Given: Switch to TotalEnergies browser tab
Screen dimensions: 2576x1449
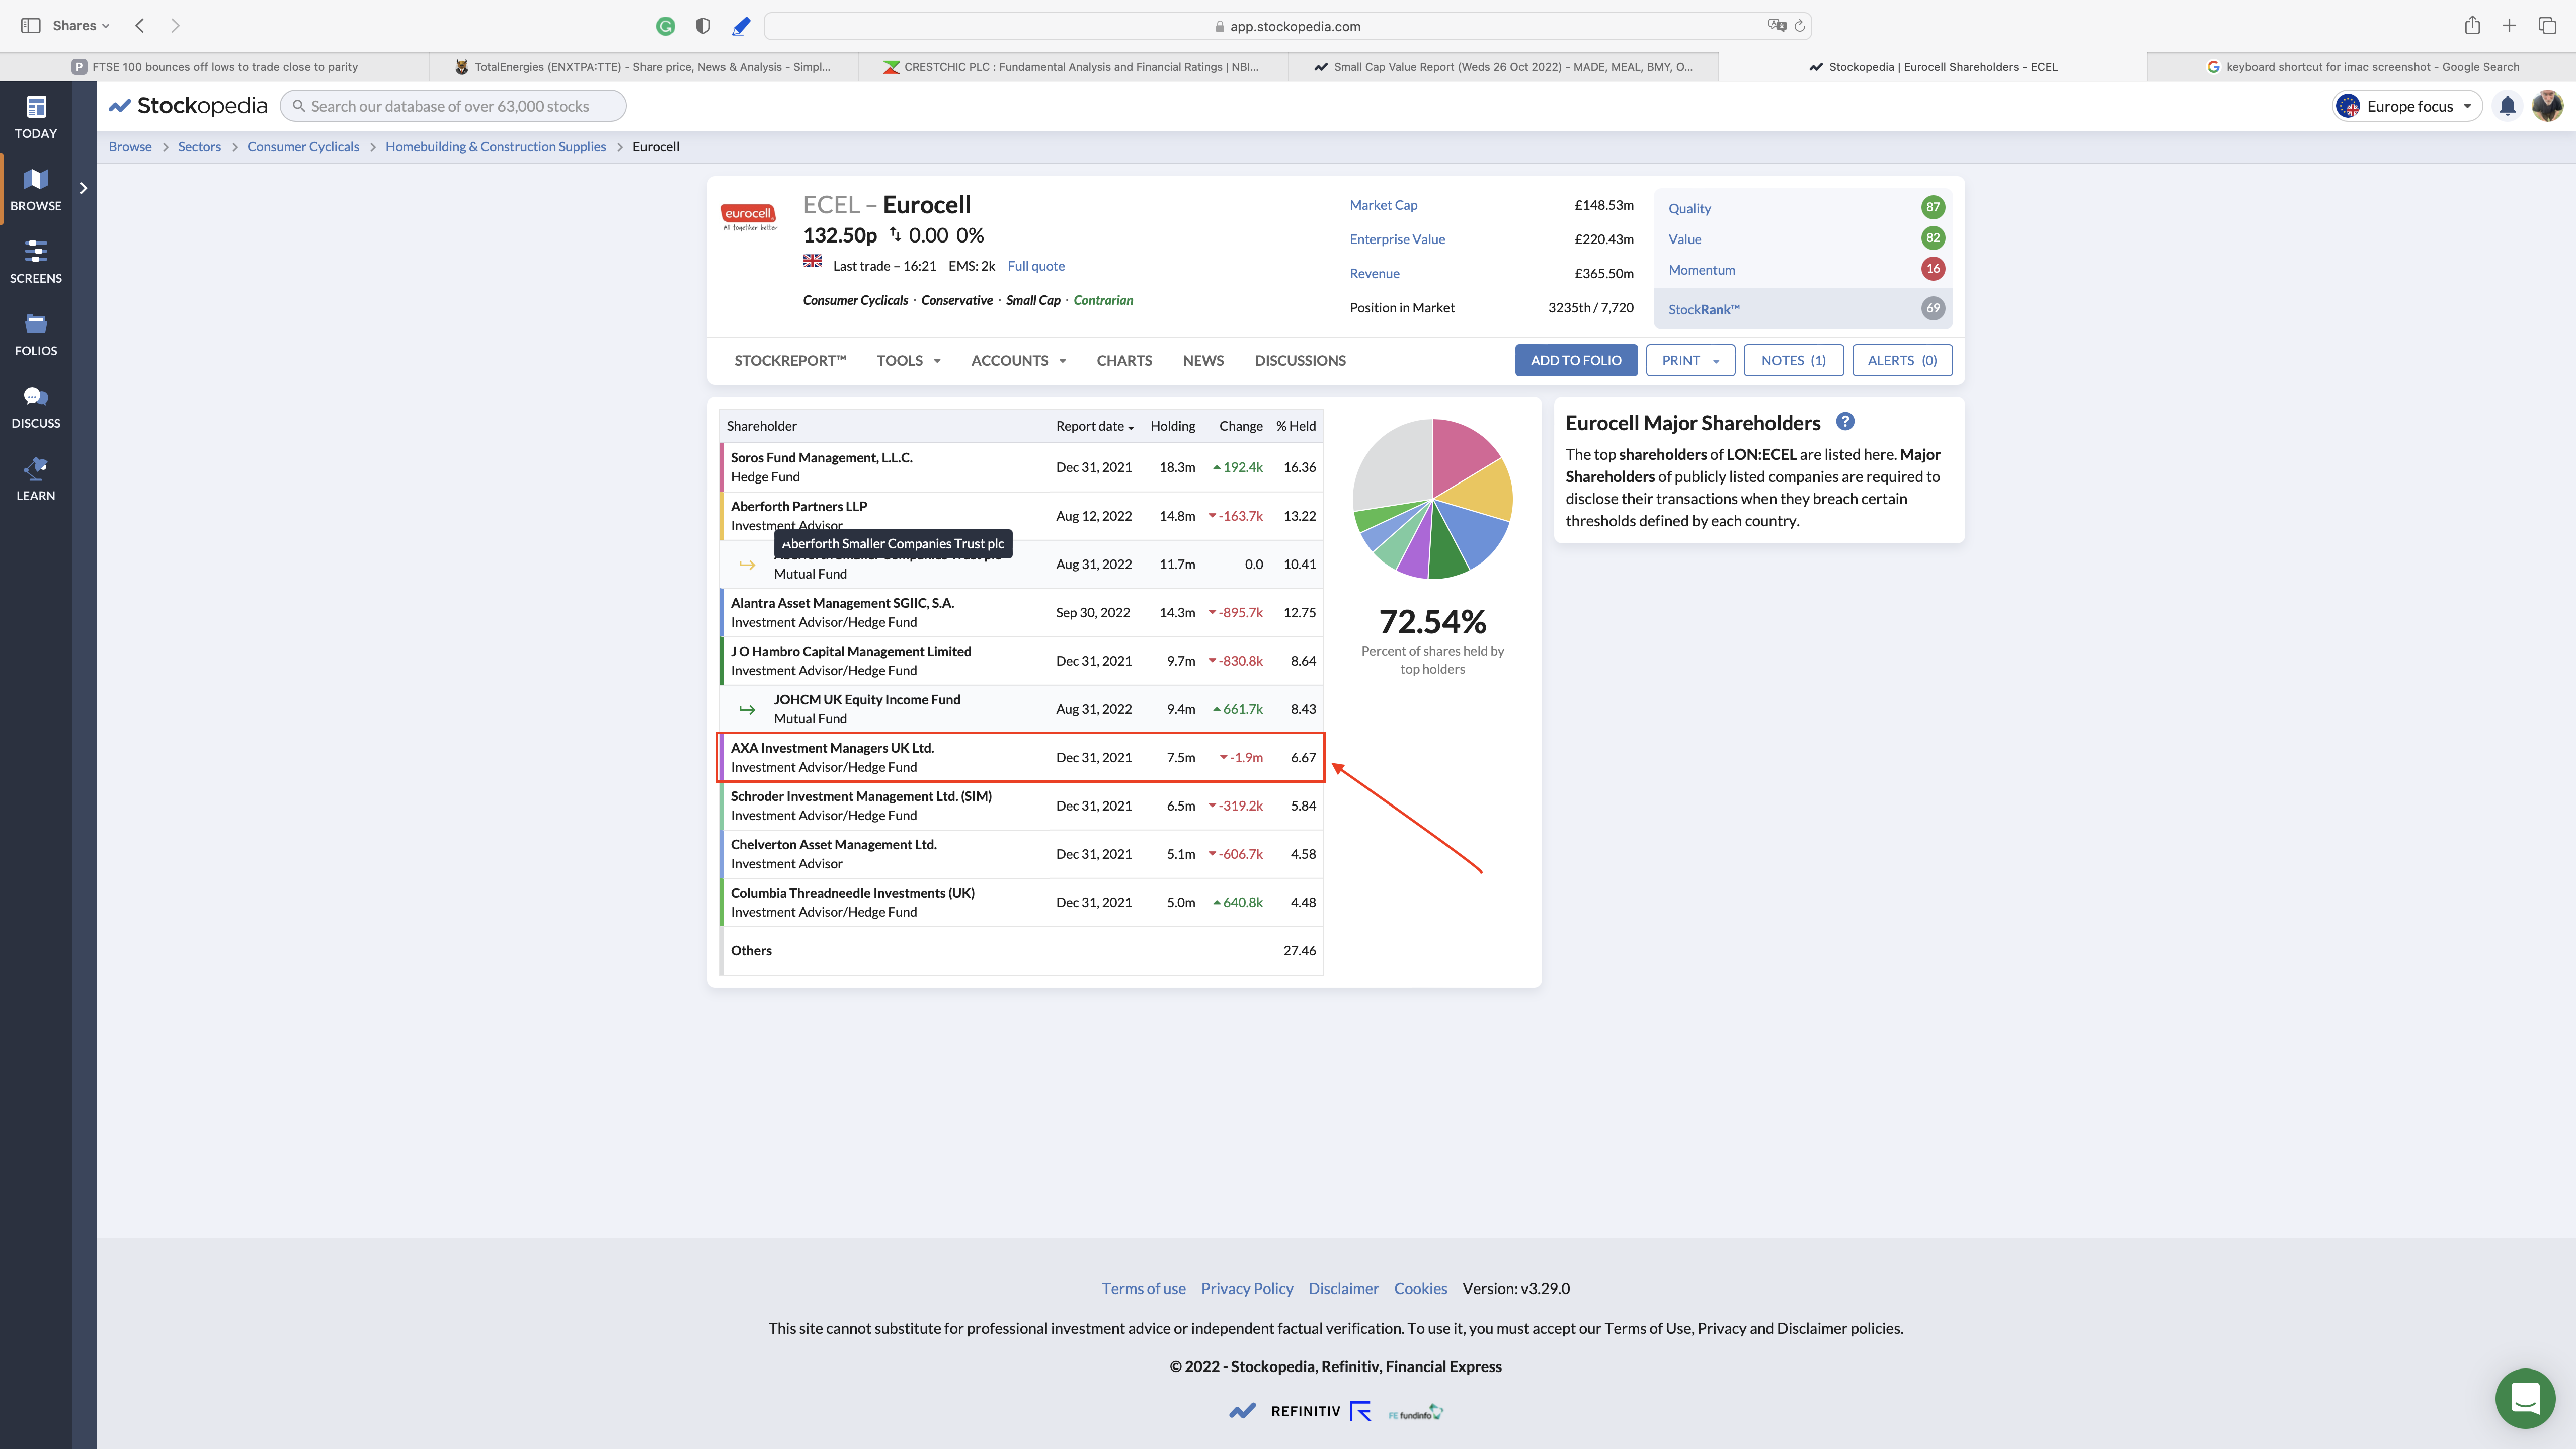Looking at the screenshot, I should 645,67.
